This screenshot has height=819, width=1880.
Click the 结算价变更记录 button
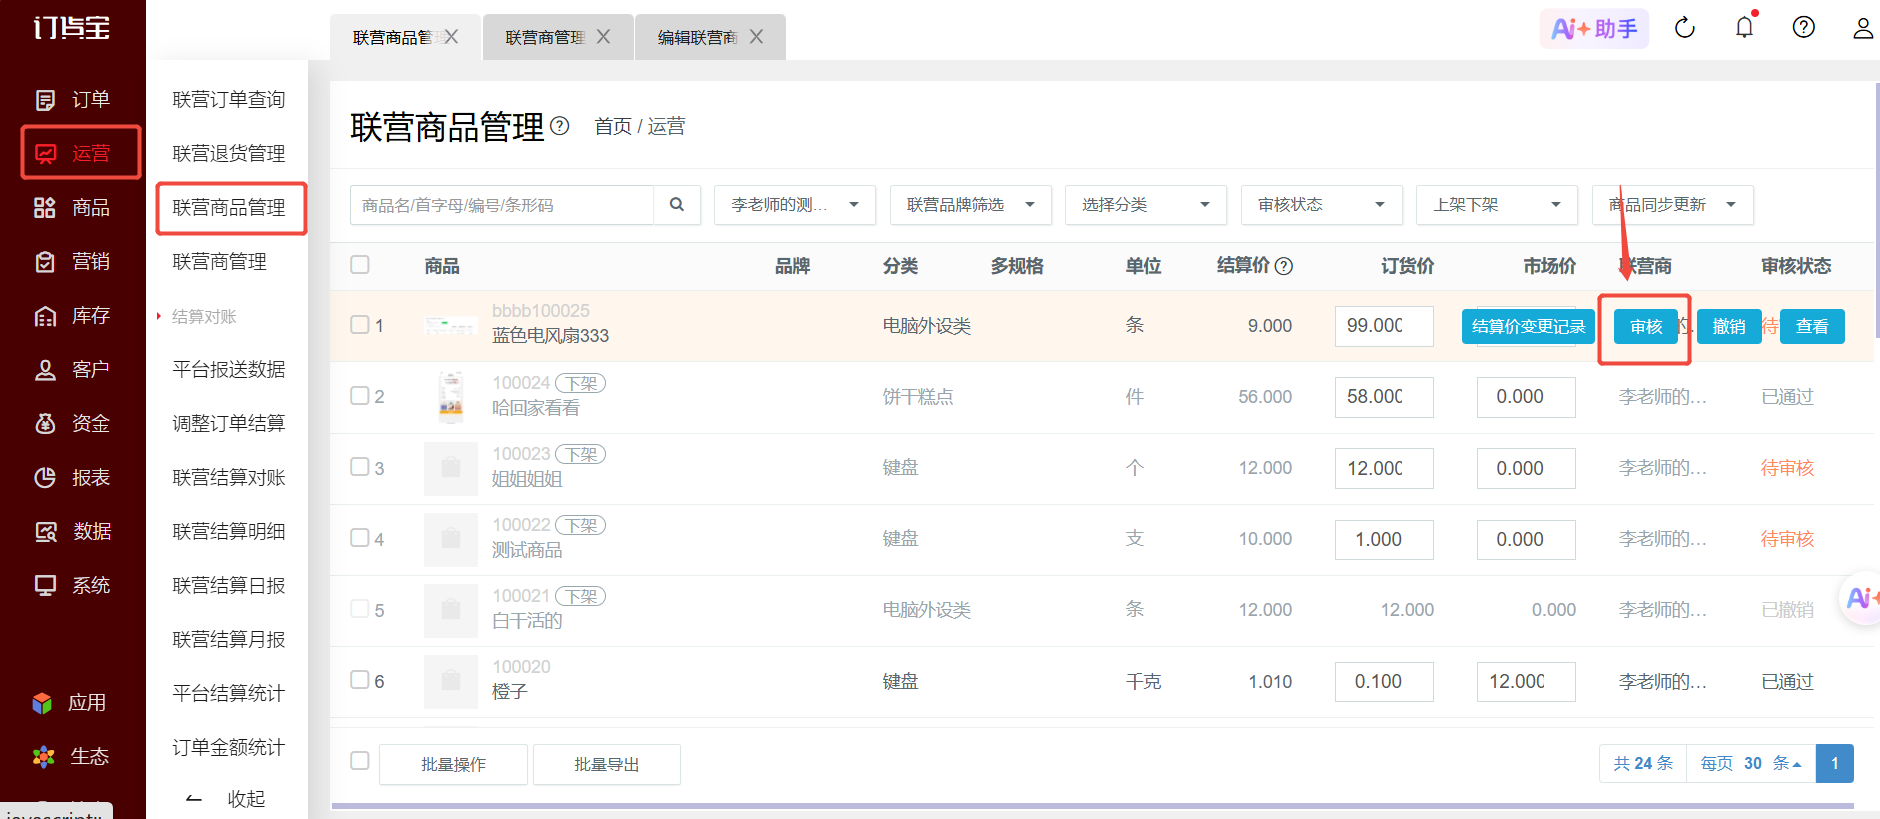[x=1528, y=327]
